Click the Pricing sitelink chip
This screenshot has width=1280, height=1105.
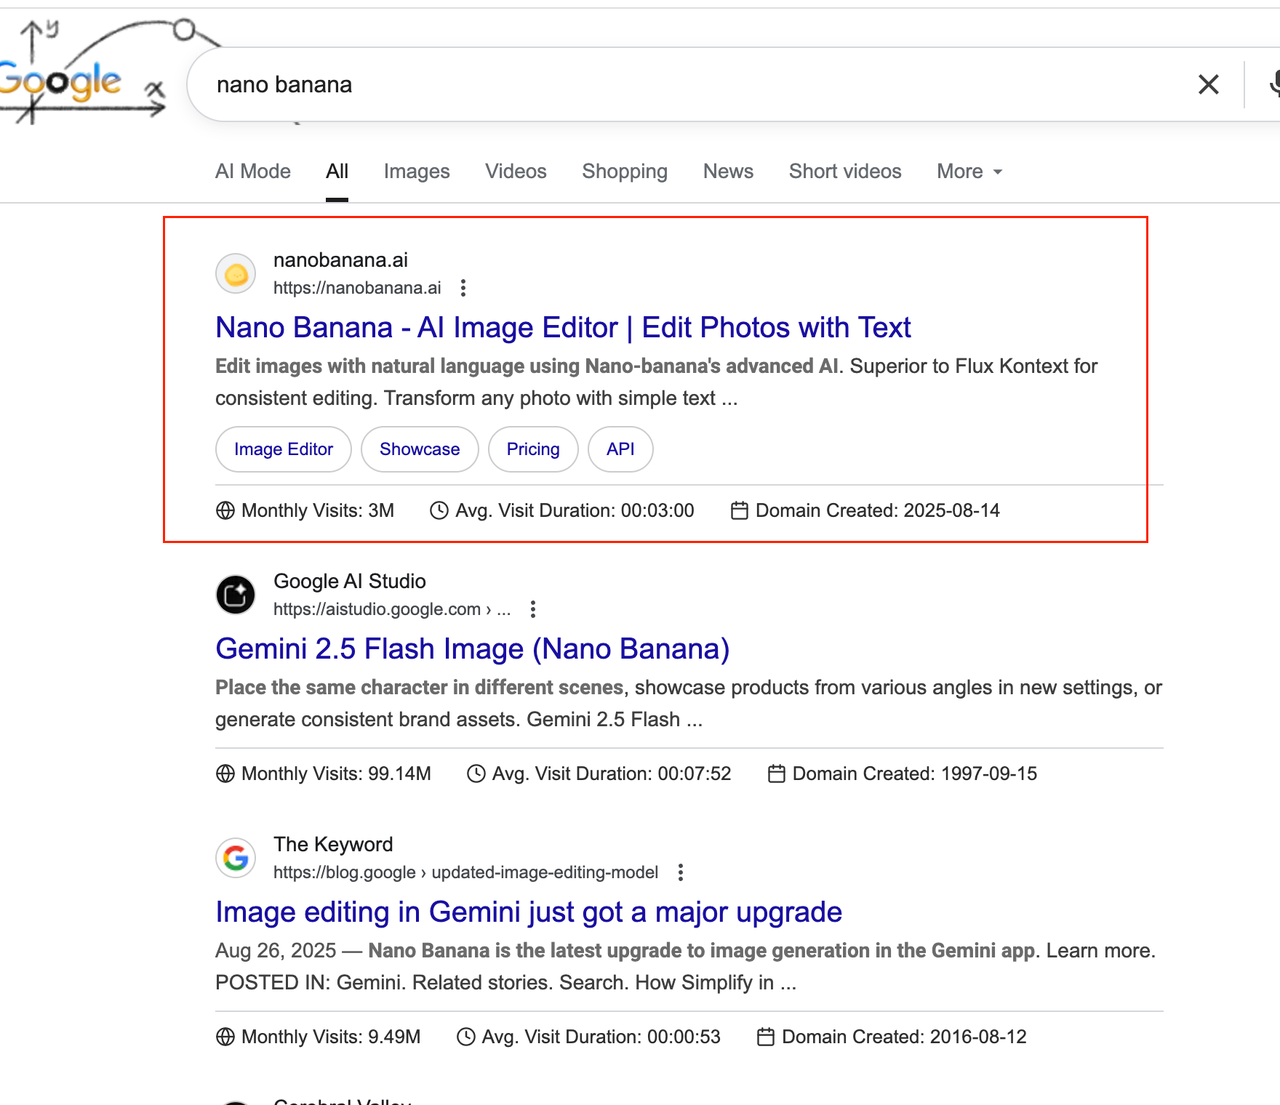point(533,449)
